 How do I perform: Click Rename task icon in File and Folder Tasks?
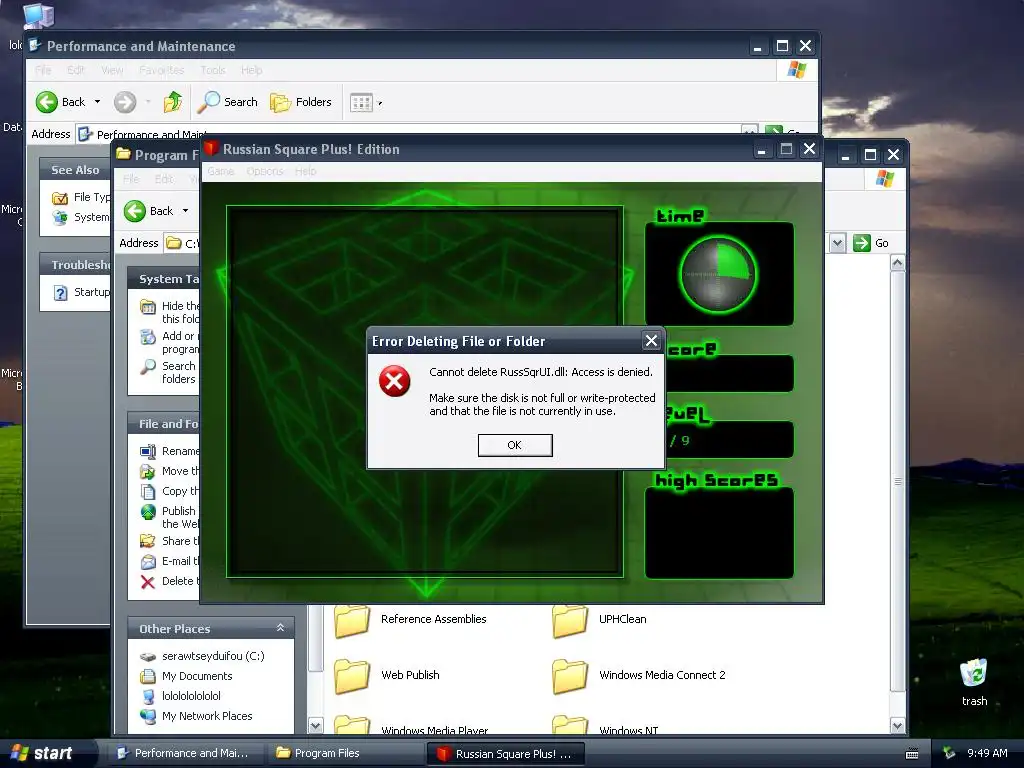click(x=148, y=451)
